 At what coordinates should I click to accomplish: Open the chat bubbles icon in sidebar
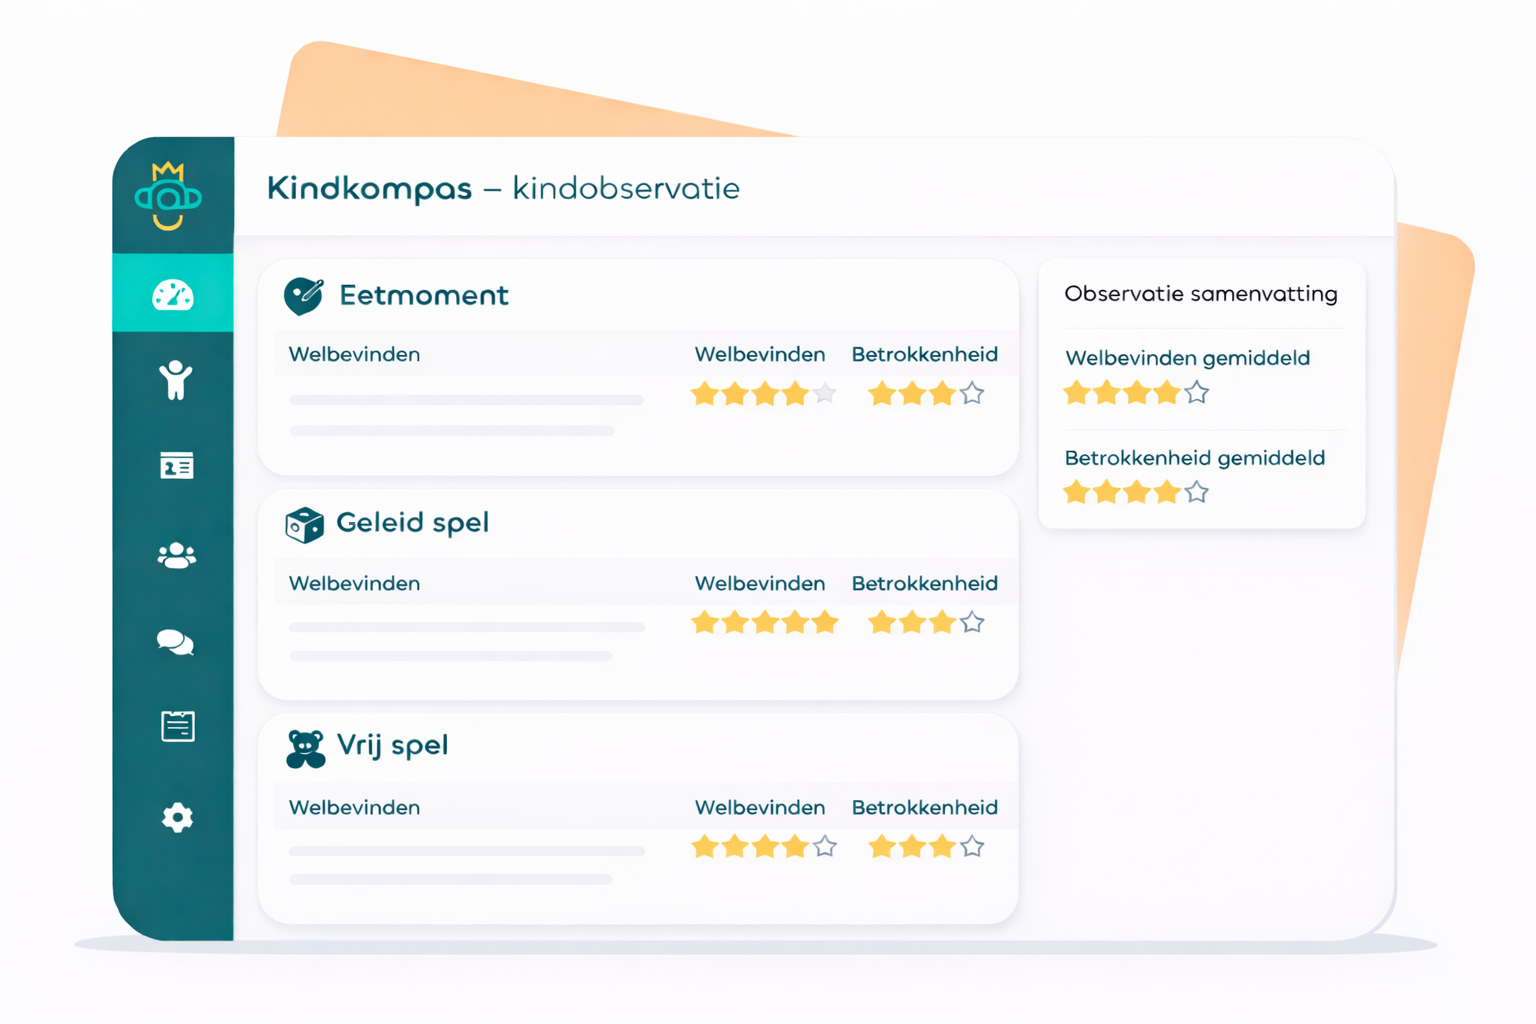[176, 642]
